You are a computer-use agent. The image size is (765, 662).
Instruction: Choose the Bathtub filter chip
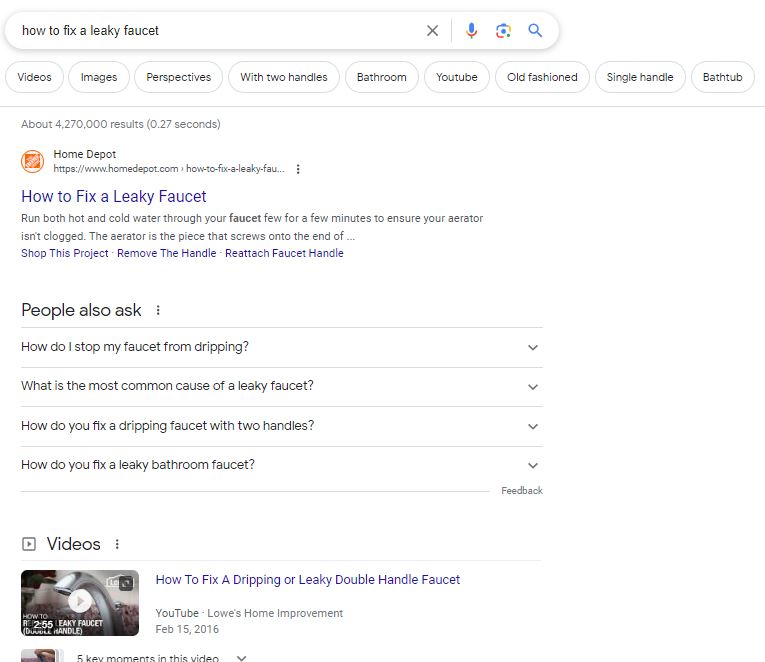click(x=723, y=77)
